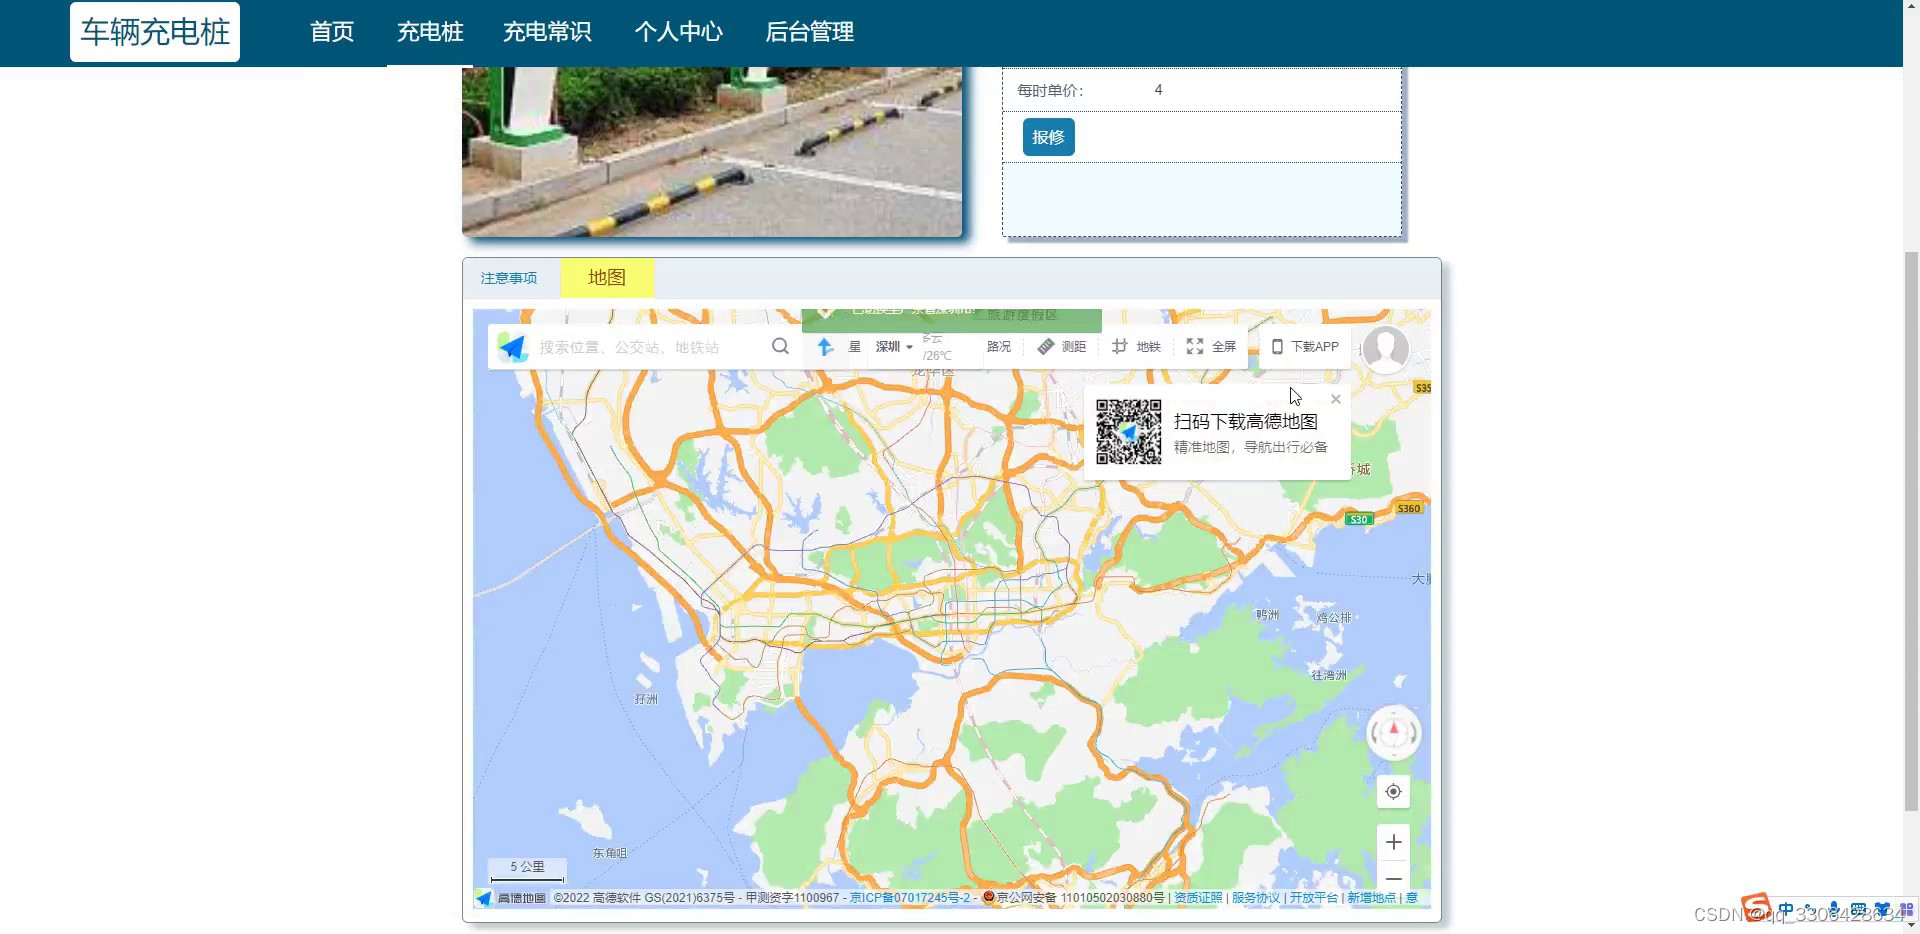Enter 全屏 fullscreen map mode
Screen dimensions: 1920x934
click(x=1211, y=347)
